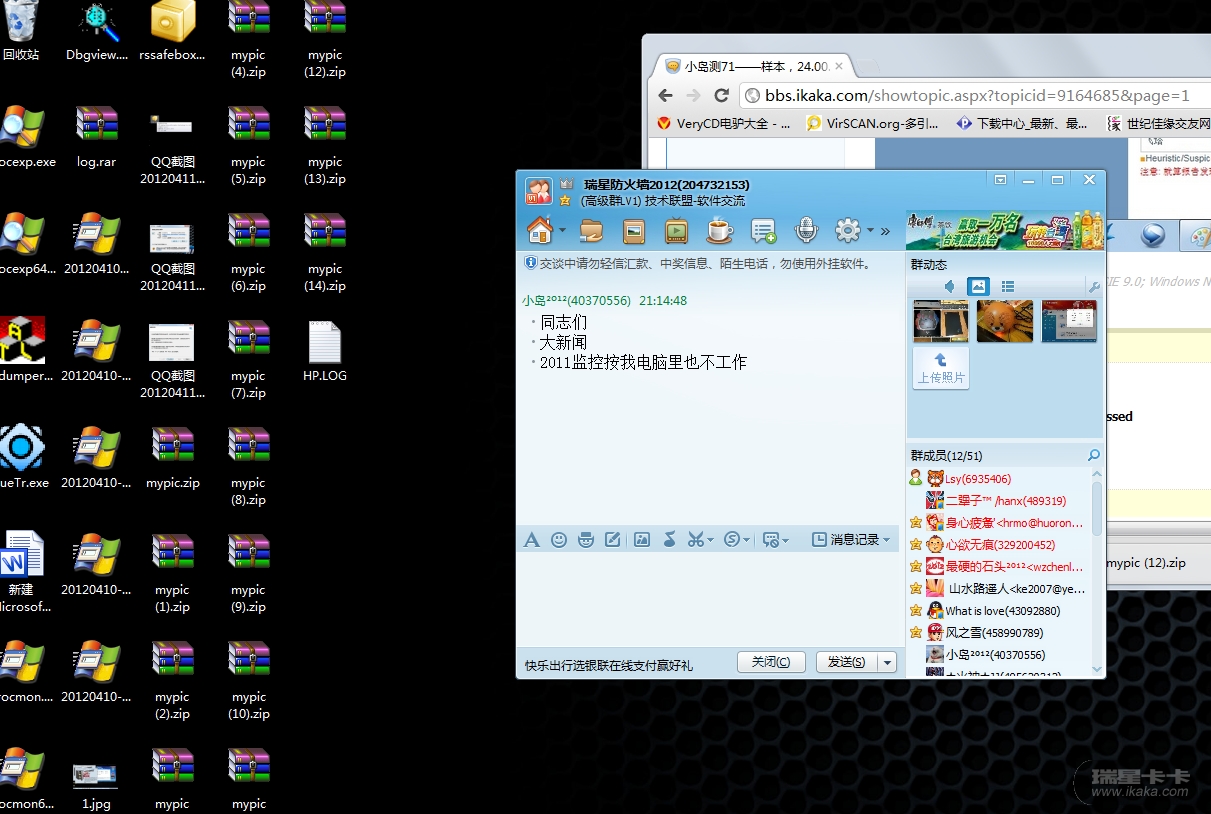
Task: Open log.rar on the desktop
Action: (97, 138)
